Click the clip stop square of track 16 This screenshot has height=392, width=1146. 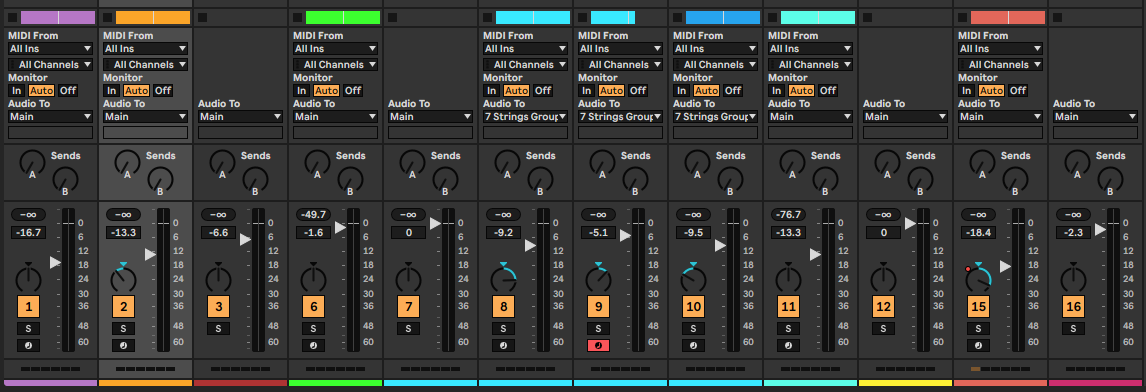pyautogui.click(x=1058, y=18)
